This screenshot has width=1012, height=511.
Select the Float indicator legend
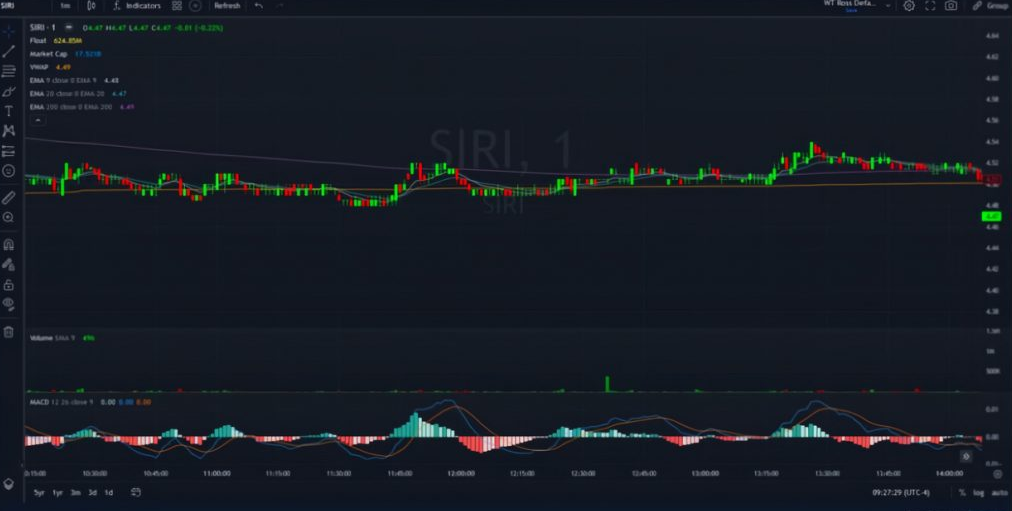tap(38, 41)
